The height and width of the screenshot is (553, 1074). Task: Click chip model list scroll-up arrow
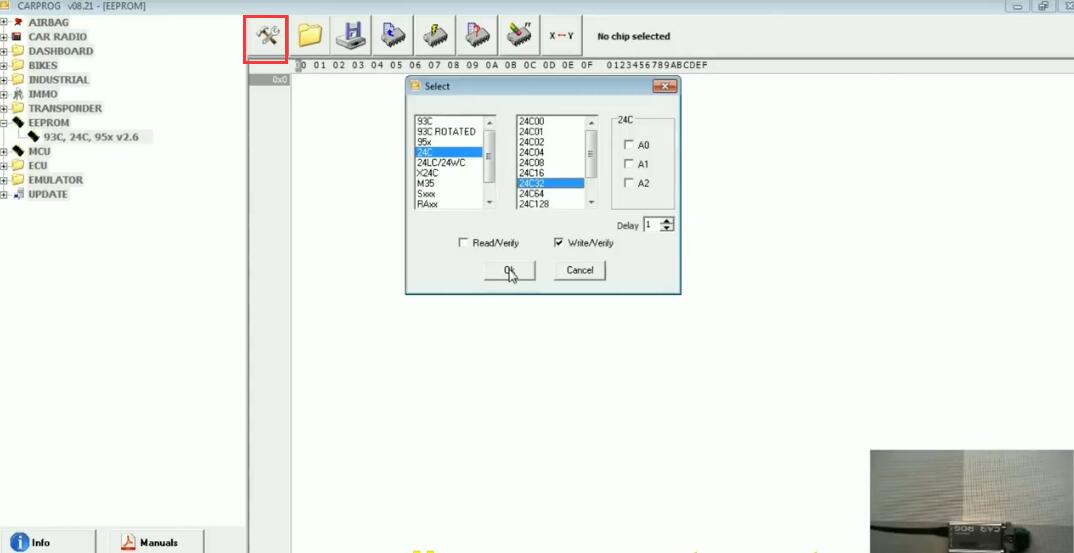click(x=590, y=122)
